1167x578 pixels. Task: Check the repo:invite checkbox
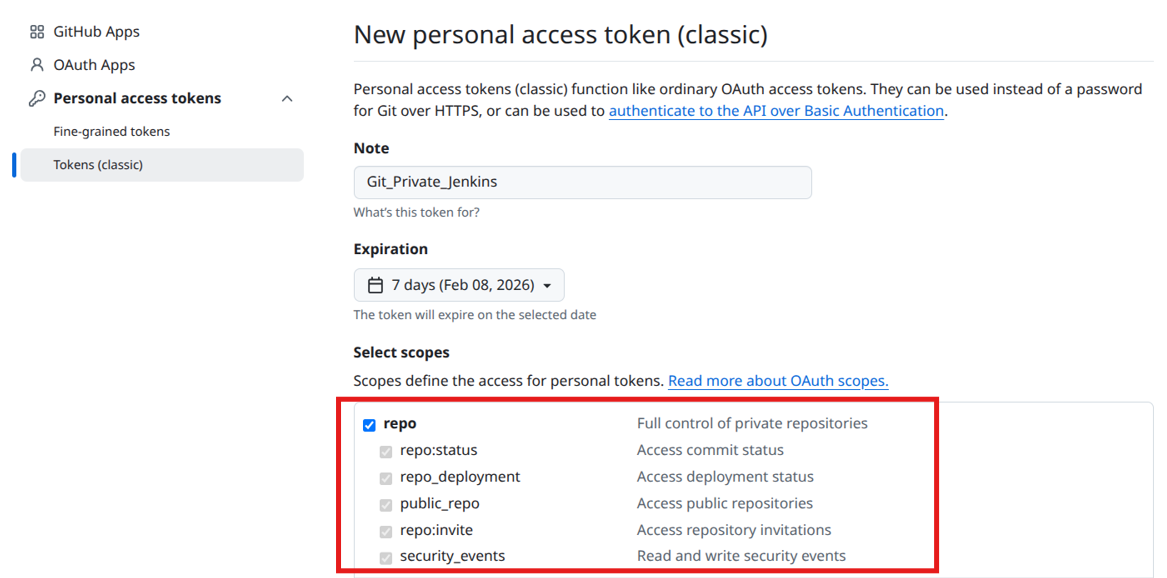pyautogui.click(x=386, y=531)
